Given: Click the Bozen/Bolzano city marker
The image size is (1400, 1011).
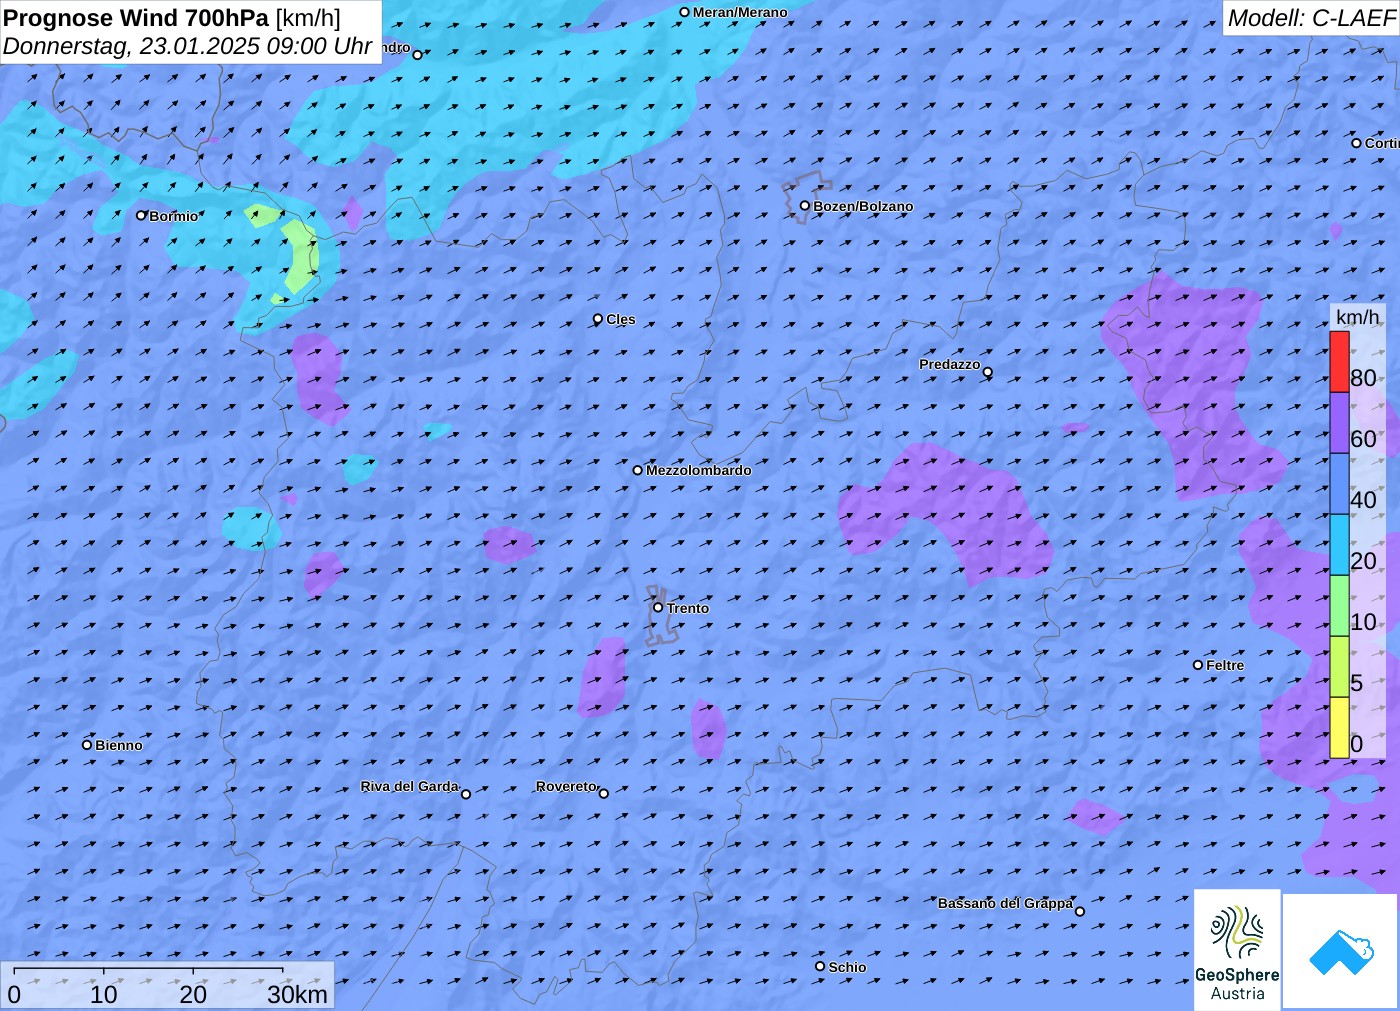Looking at the screenshot, I should tap(805, 206).
